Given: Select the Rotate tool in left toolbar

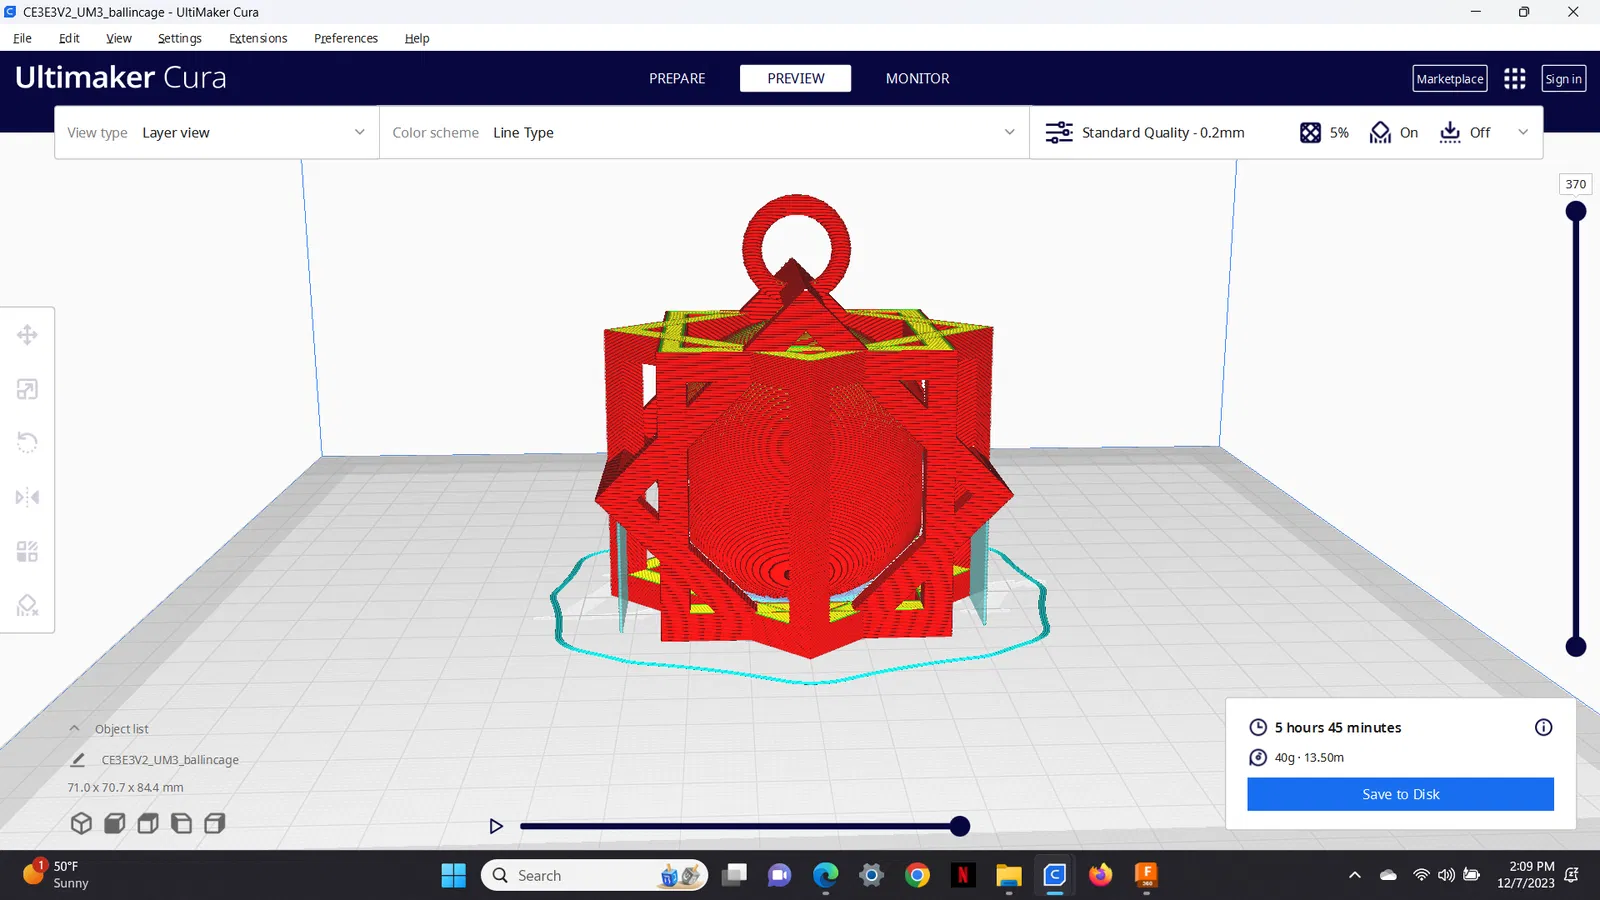Looking at the screenshot, I should pyautogui.click(x=27, y=442).
